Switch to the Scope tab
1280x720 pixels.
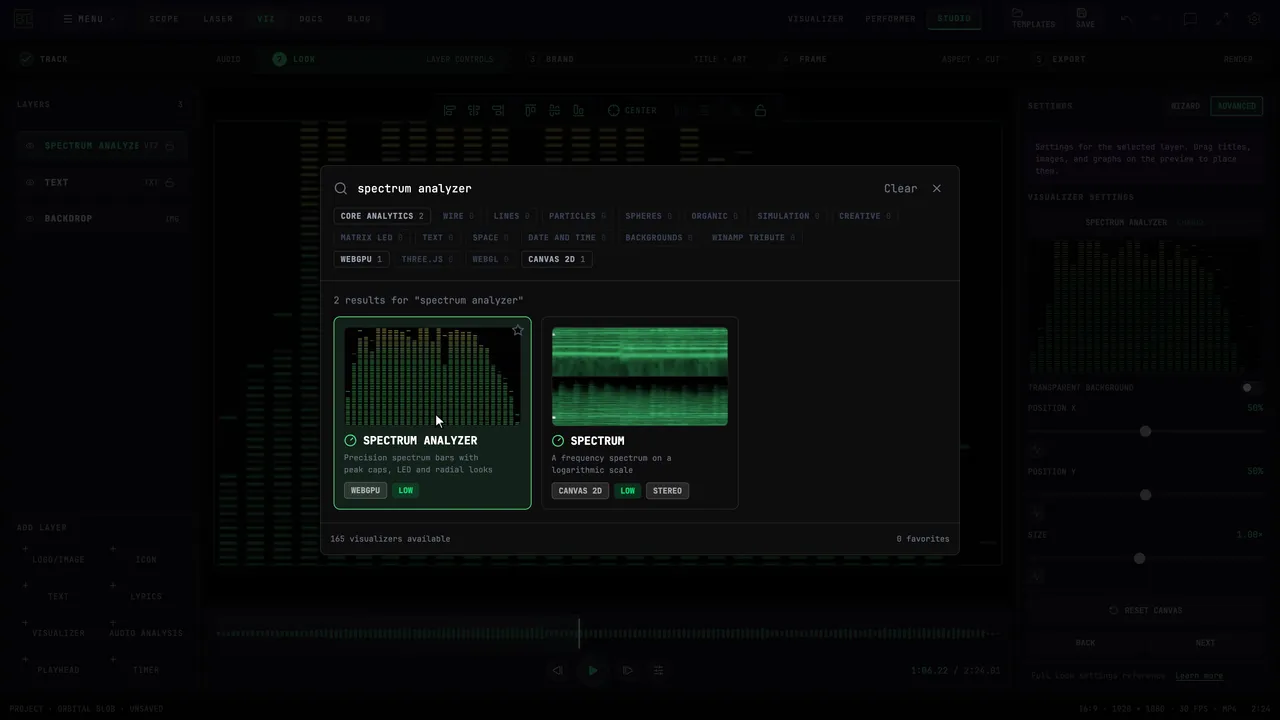[x=164, y=19]
